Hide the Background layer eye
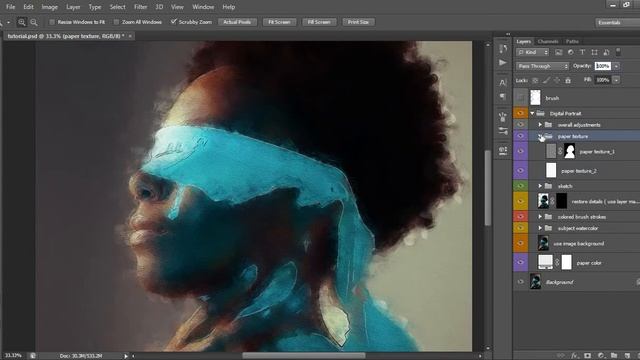 pyautogui.click(x=520, y=282)
